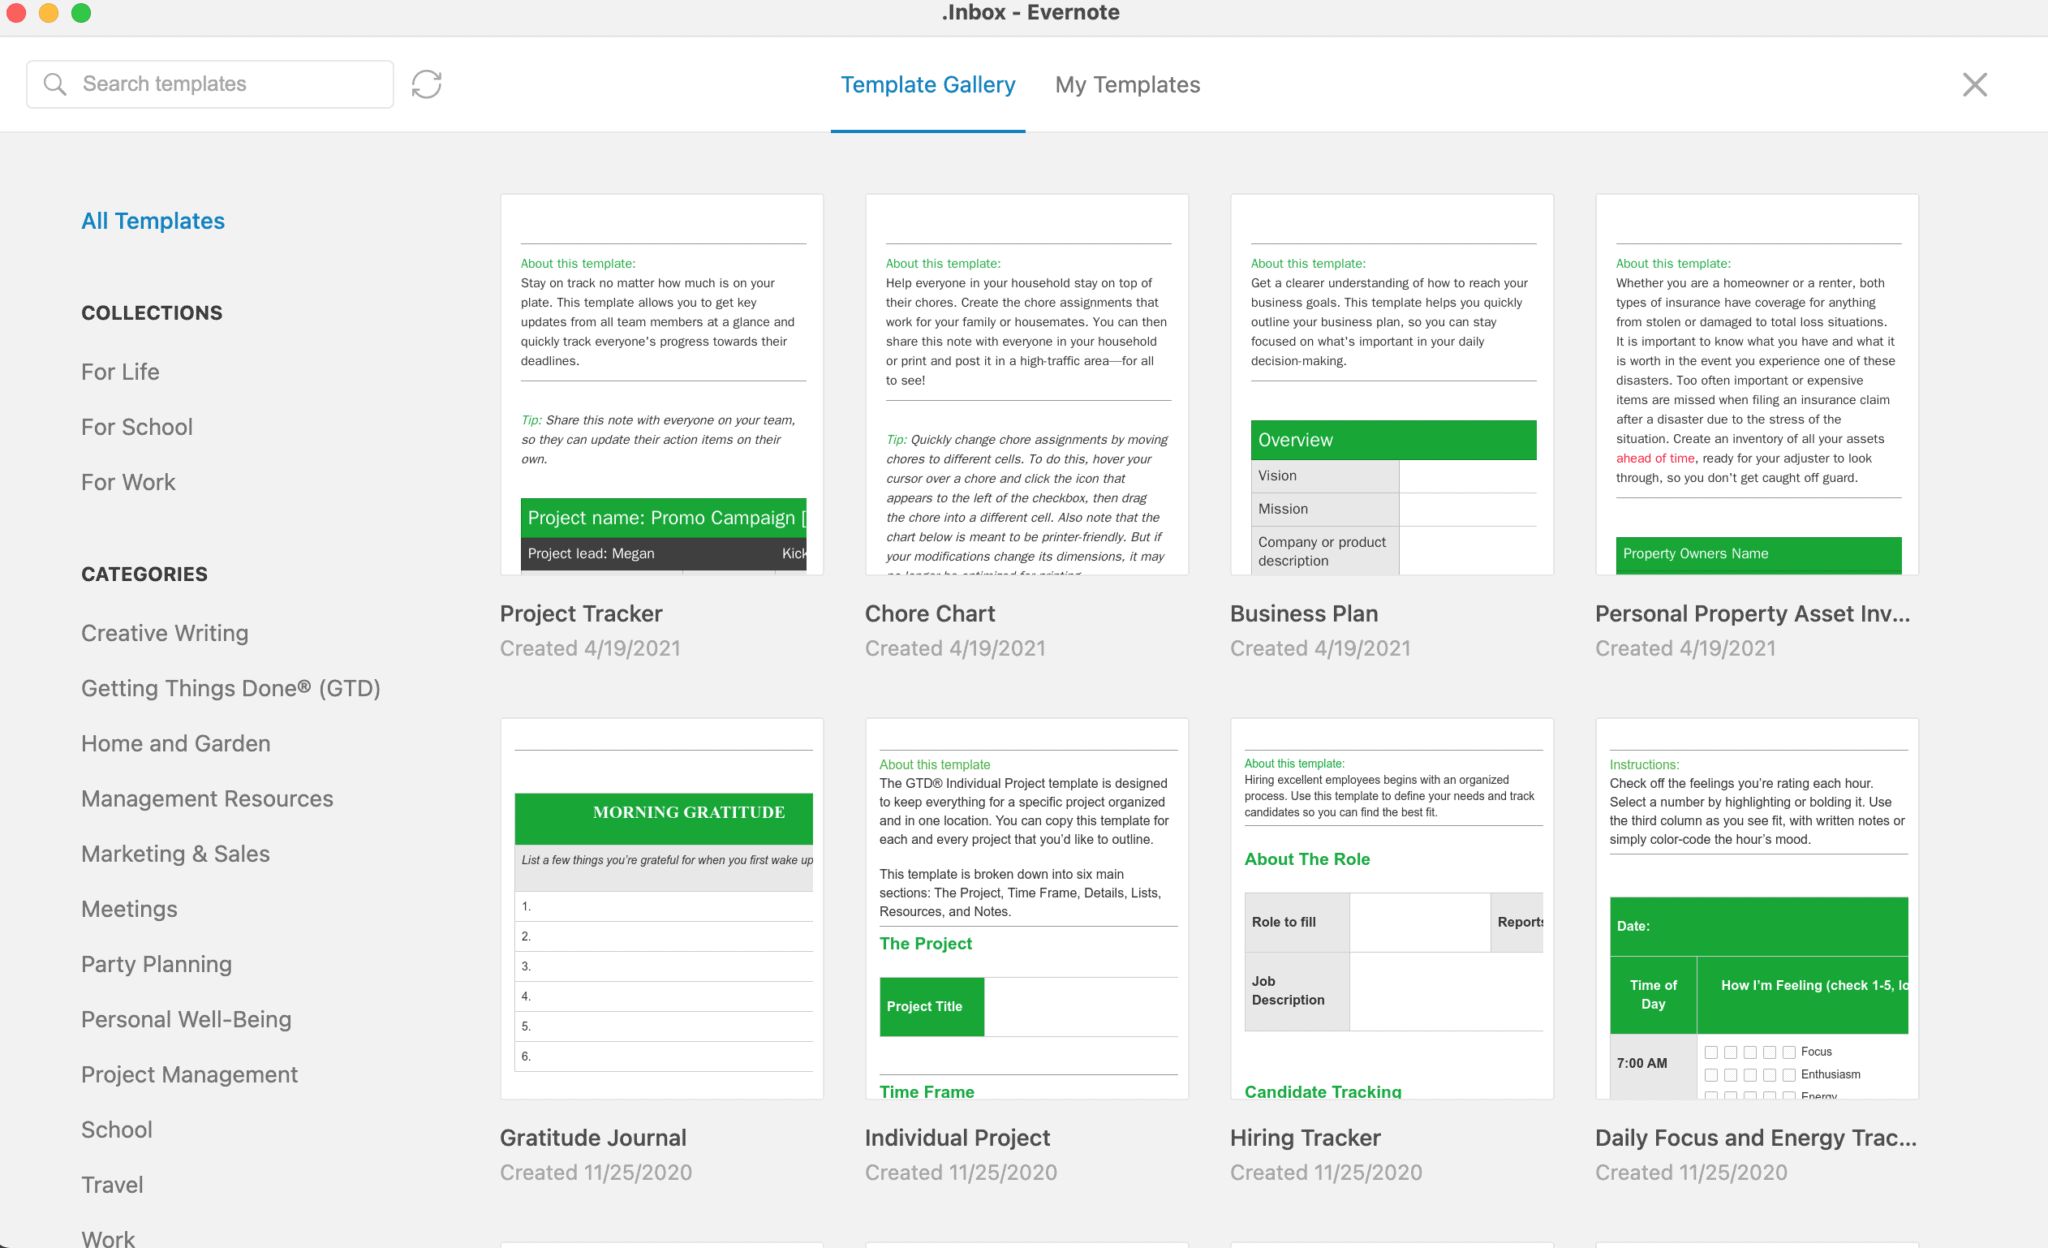The image size is (2048, 1248).
Task: Click the All Templates heading
Action: [154, 219]
